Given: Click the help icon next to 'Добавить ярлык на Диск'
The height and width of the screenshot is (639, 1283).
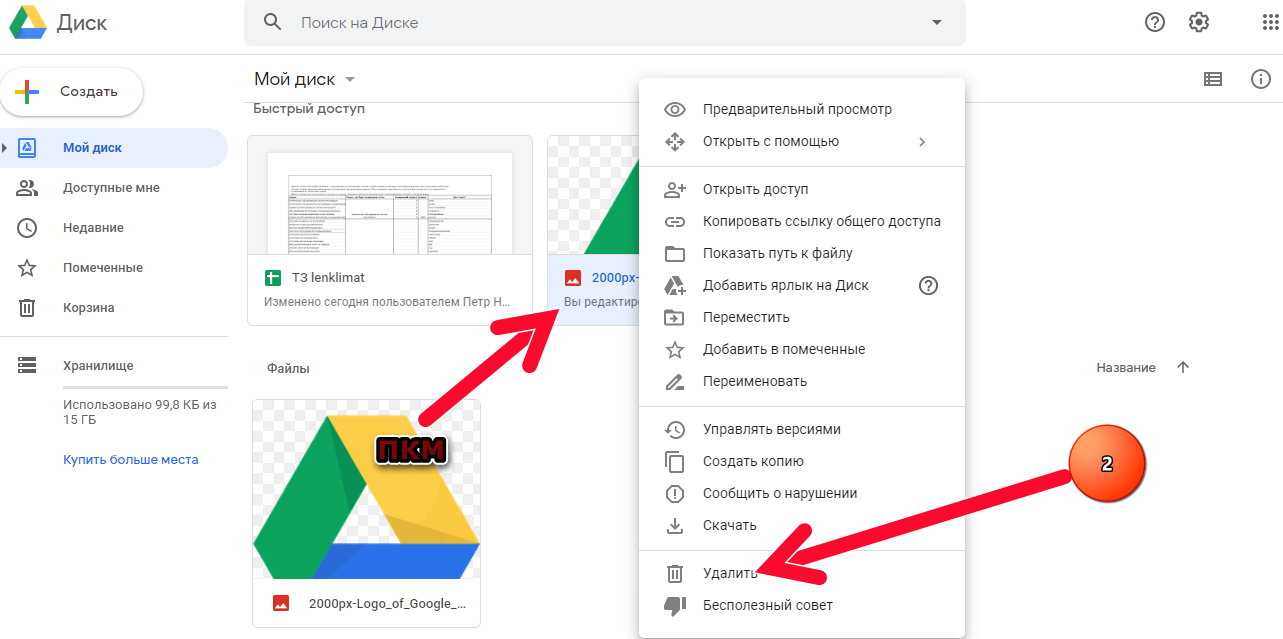Looking at the screenshot, I should 928,285.
